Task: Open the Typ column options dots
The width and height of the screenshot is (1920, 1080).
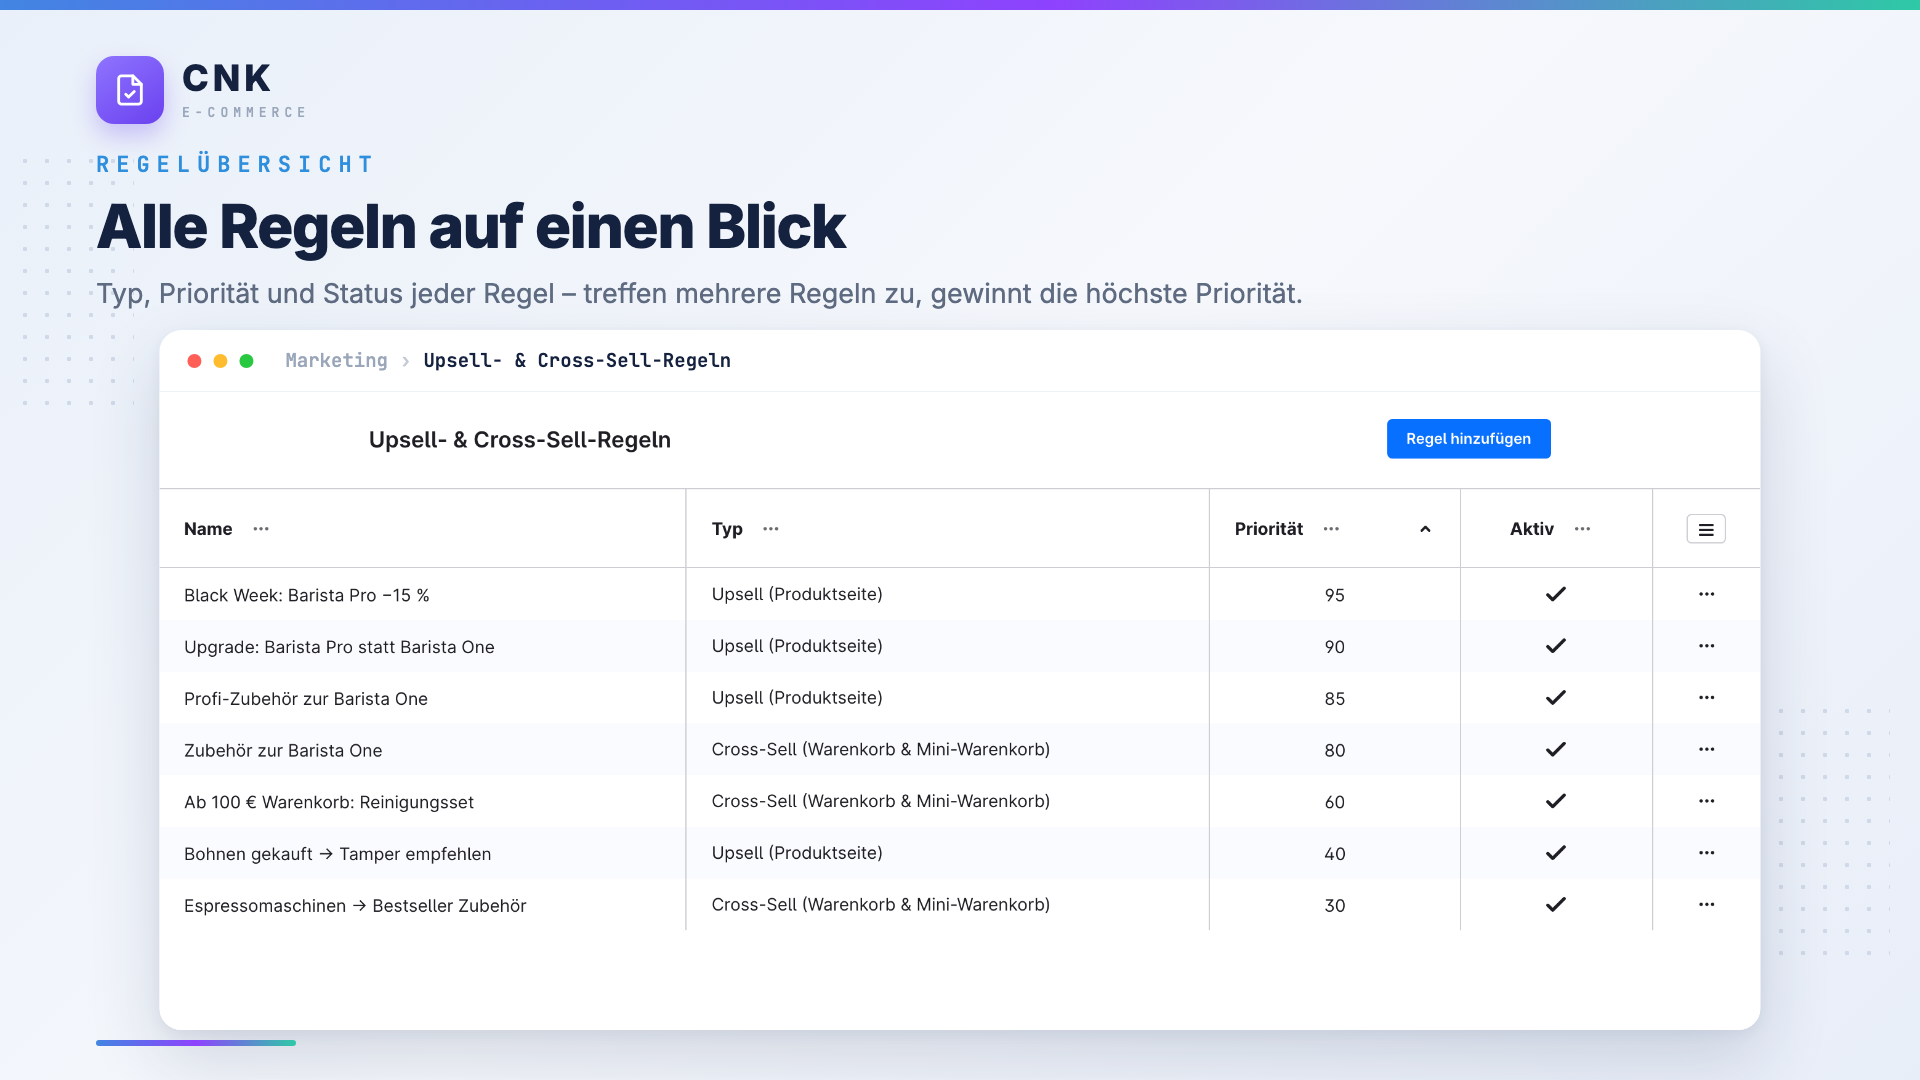Action: [x=771, y=529]
